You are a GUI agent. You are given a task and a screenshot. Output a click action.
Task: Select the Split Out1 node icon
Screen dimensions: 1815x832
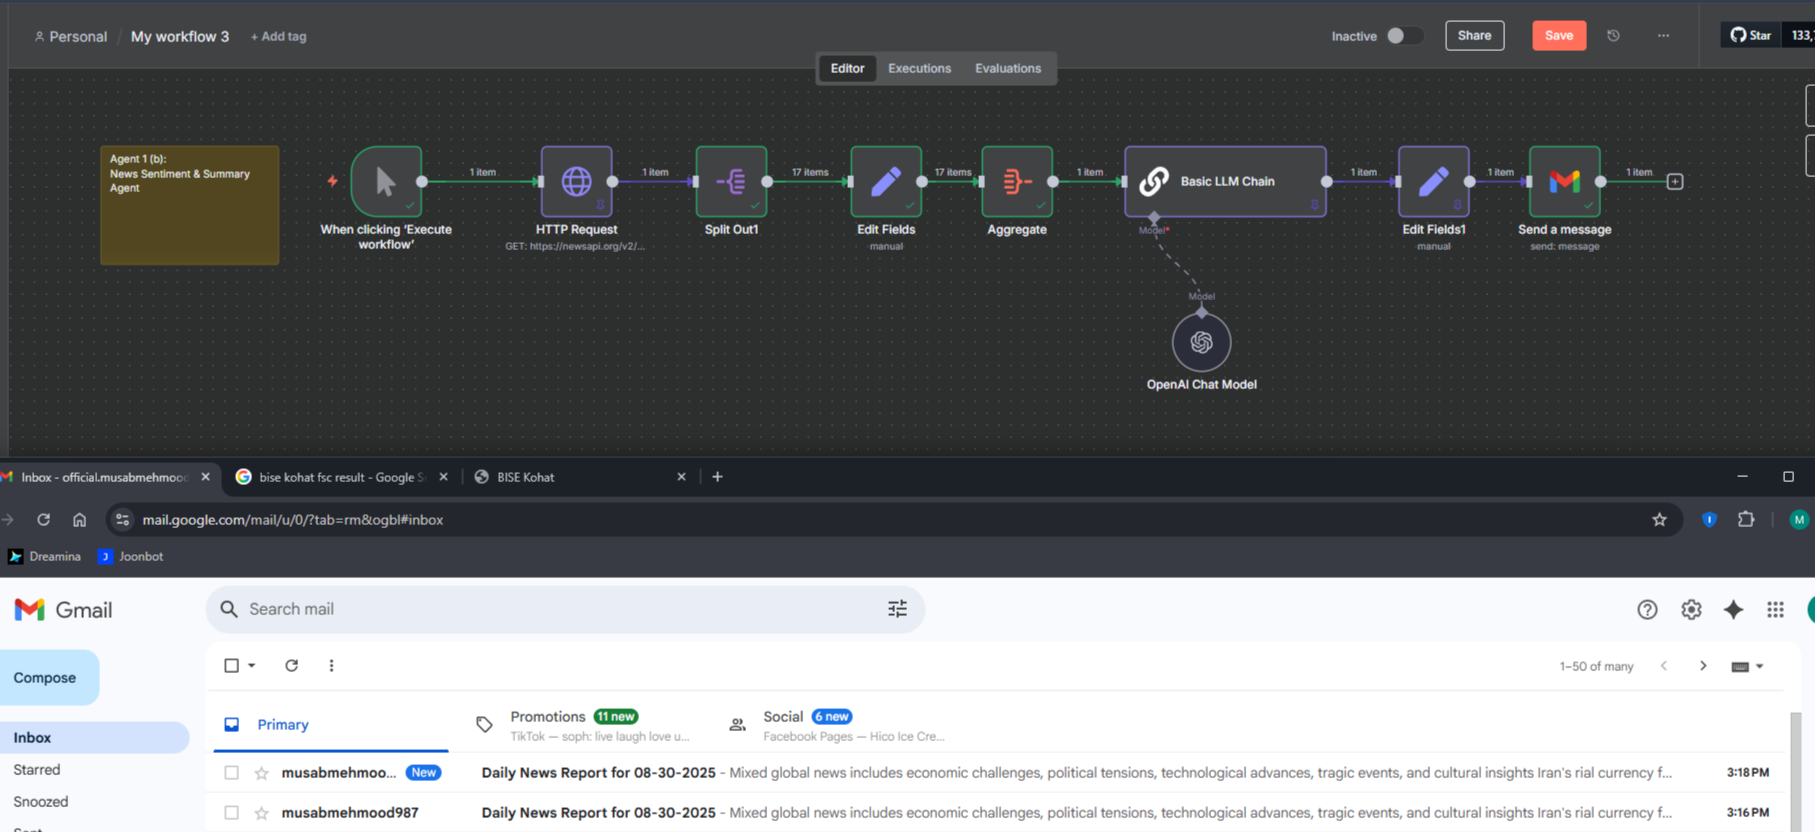[x=731, y=181]
